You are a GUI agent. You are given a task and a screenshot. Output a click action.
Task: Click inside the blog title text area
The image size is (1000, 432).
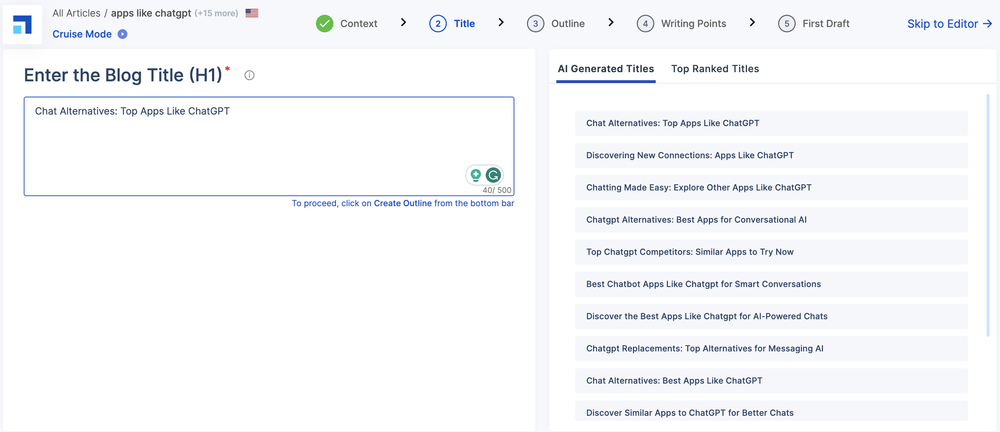tap(269, 146)
